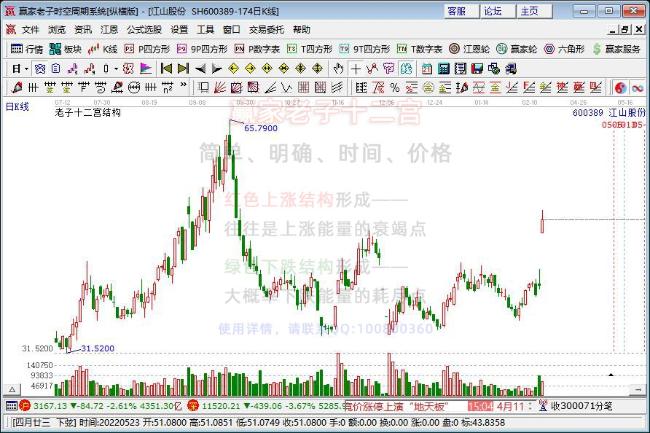The image size is (650, 433).
Task: Open the 9T四方形 tool
Action: [364, 49]
